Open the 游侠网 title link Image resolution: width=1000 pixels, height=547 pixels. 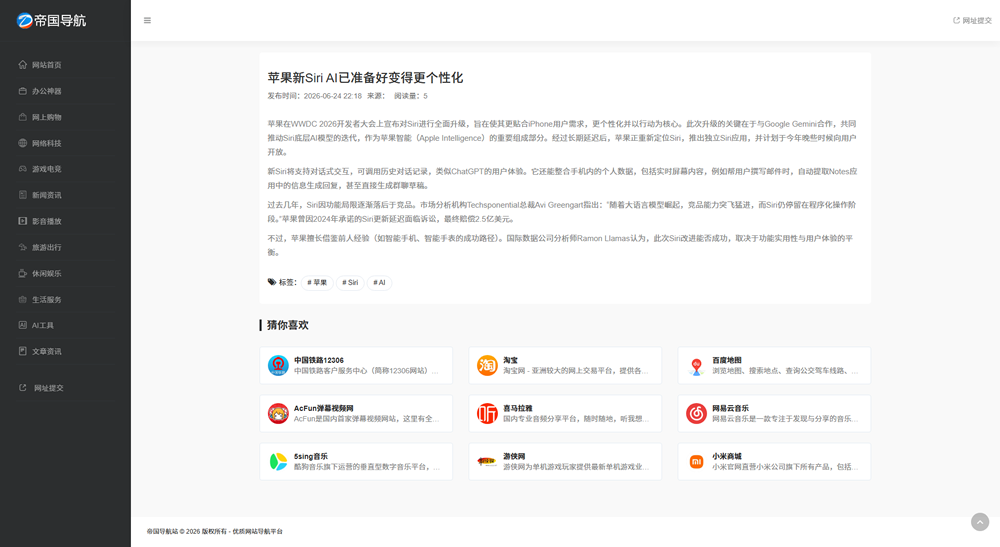(x=514, y=456)
